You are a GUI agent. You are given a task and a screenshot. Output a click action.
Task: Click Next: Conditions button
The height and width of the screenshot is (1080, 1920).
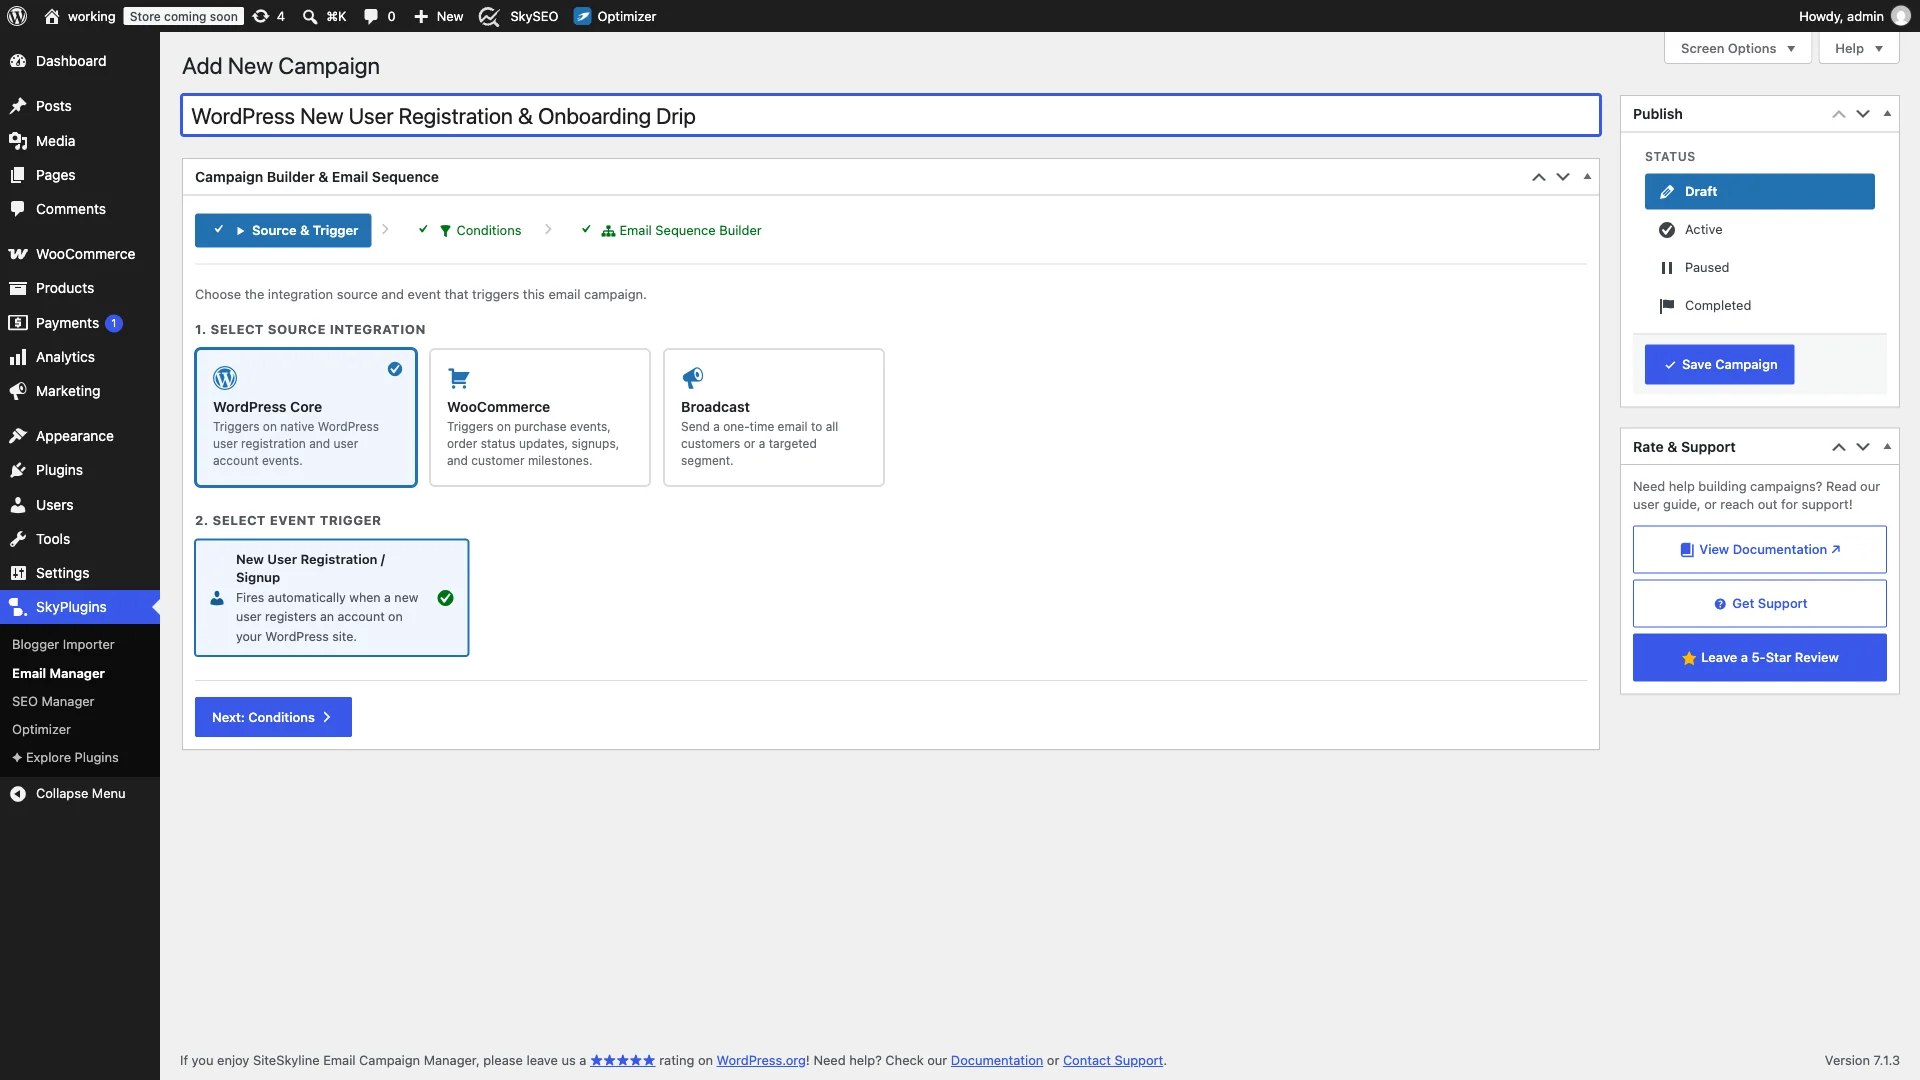(x=273, y=718)
